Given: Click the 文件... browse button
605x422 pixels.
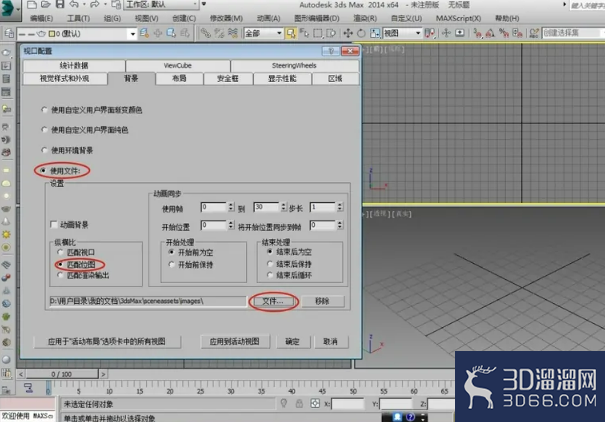Looking at the screenshot, I should pos(274,301).
